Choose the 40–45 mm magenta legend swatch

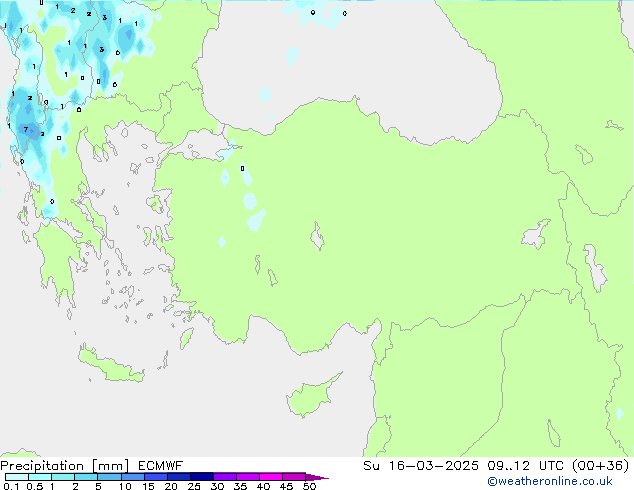[x=271, y=477]
